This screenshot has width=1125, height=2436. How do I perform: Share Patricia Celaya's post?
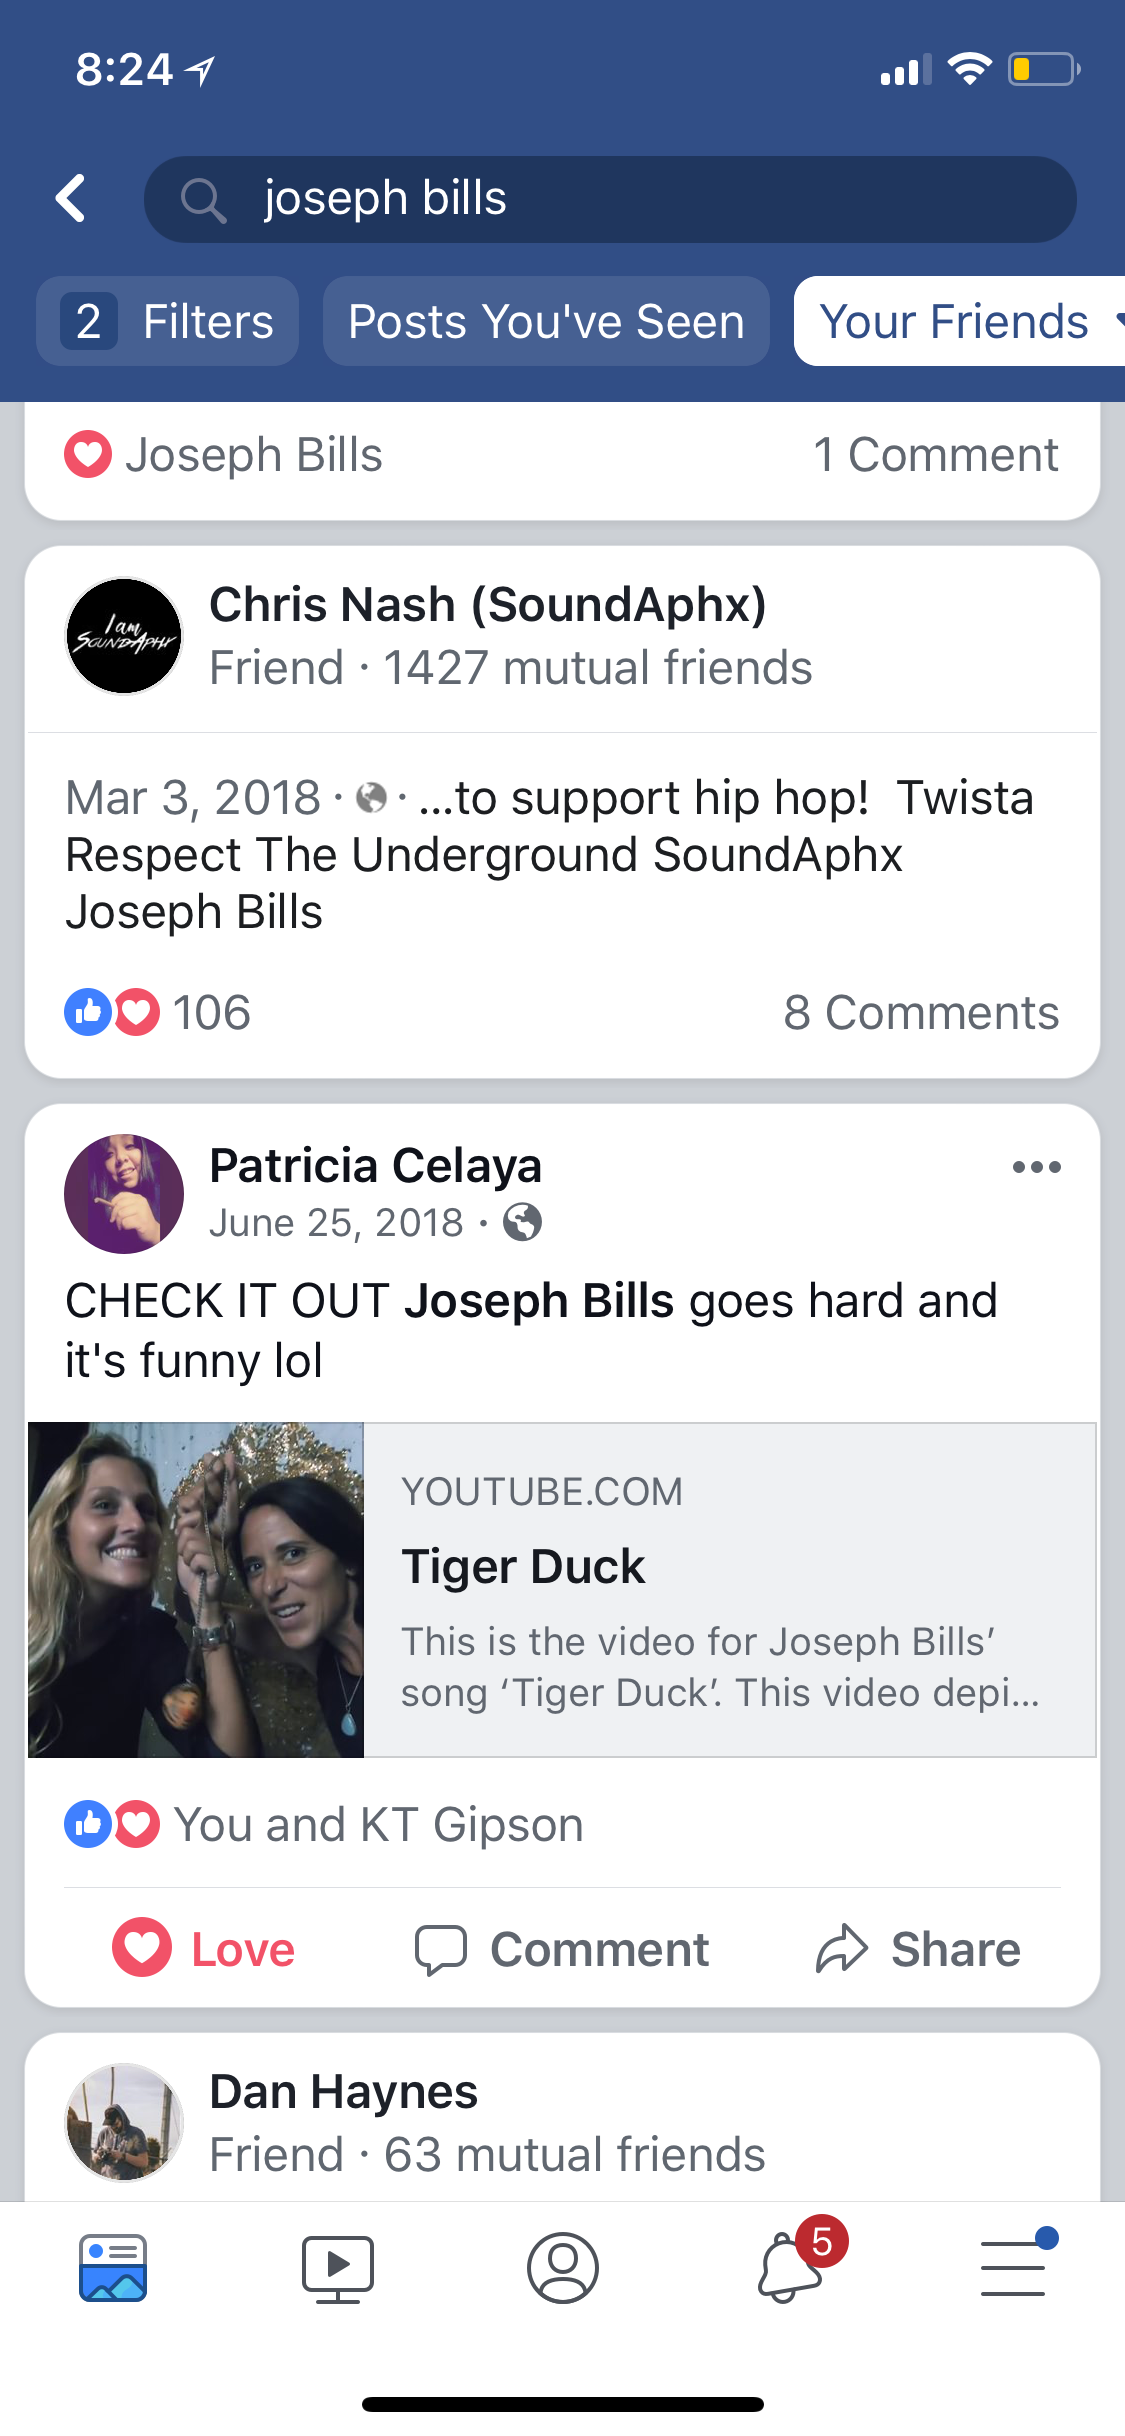pyautogui.click(x=918, y=1949)
